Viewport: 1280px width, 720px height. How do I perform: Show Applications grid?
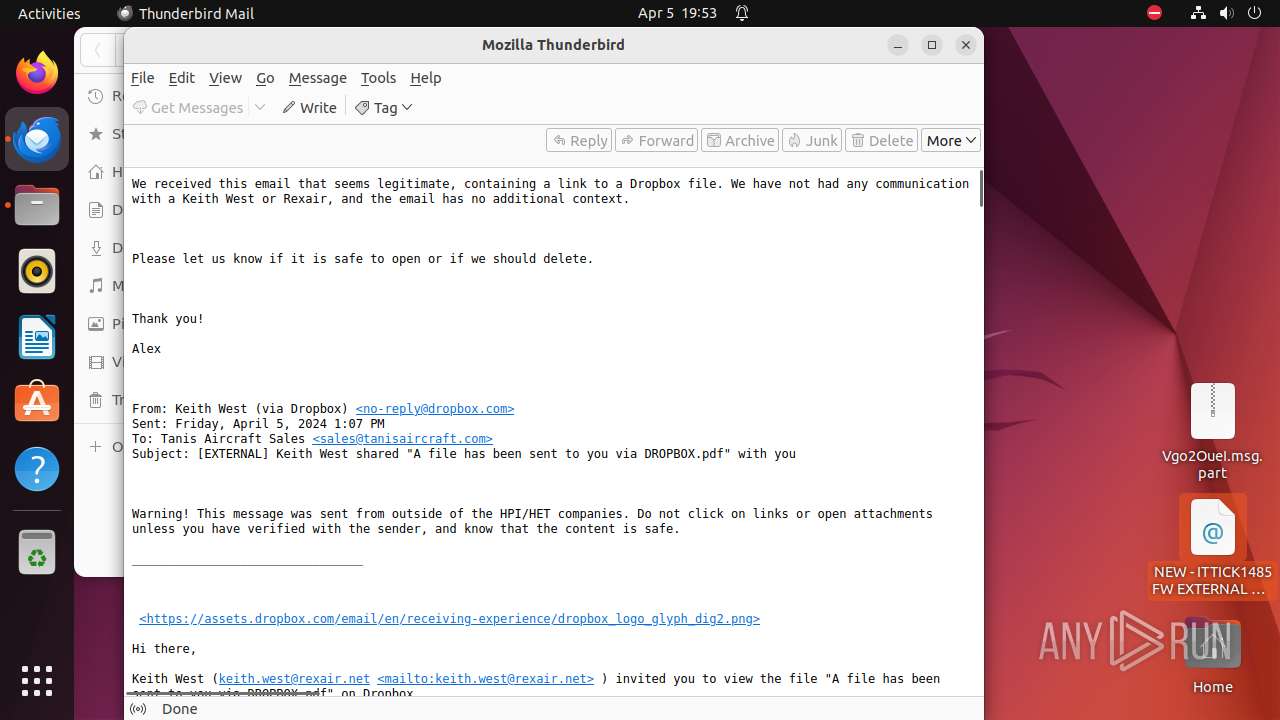(37, 681)
